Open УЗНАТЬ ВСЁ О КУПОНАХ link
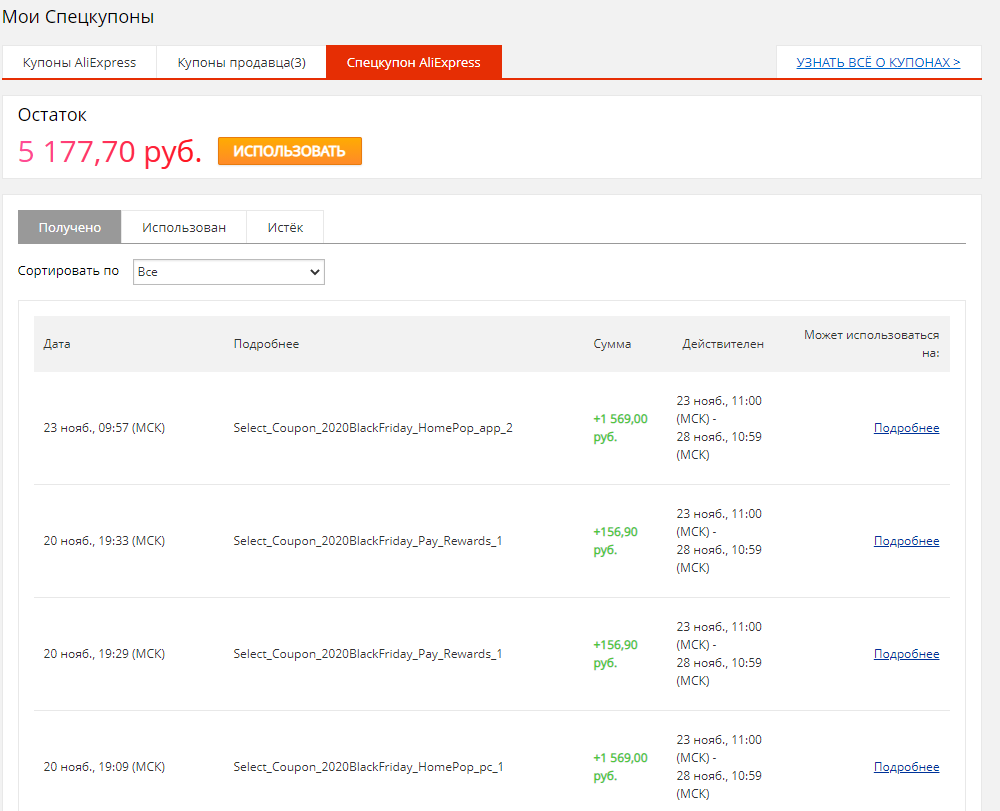This screenshot has height=811, width=1000. tap(878, 62)
